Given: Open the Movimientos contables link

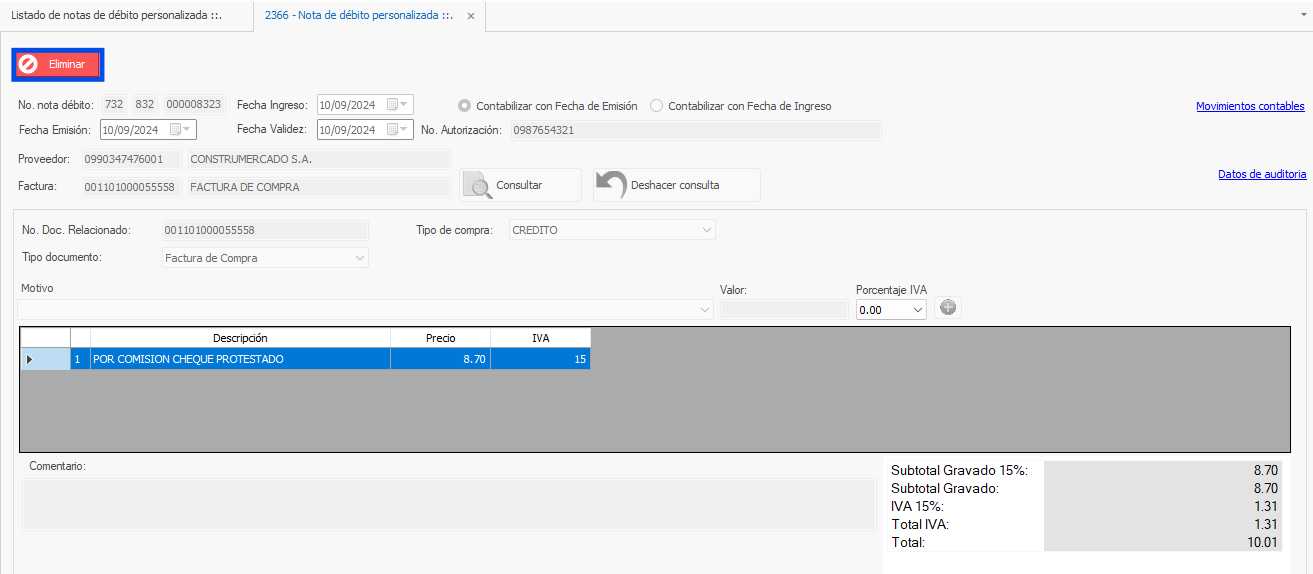Looking at the screenshot, I should 1250,106.
